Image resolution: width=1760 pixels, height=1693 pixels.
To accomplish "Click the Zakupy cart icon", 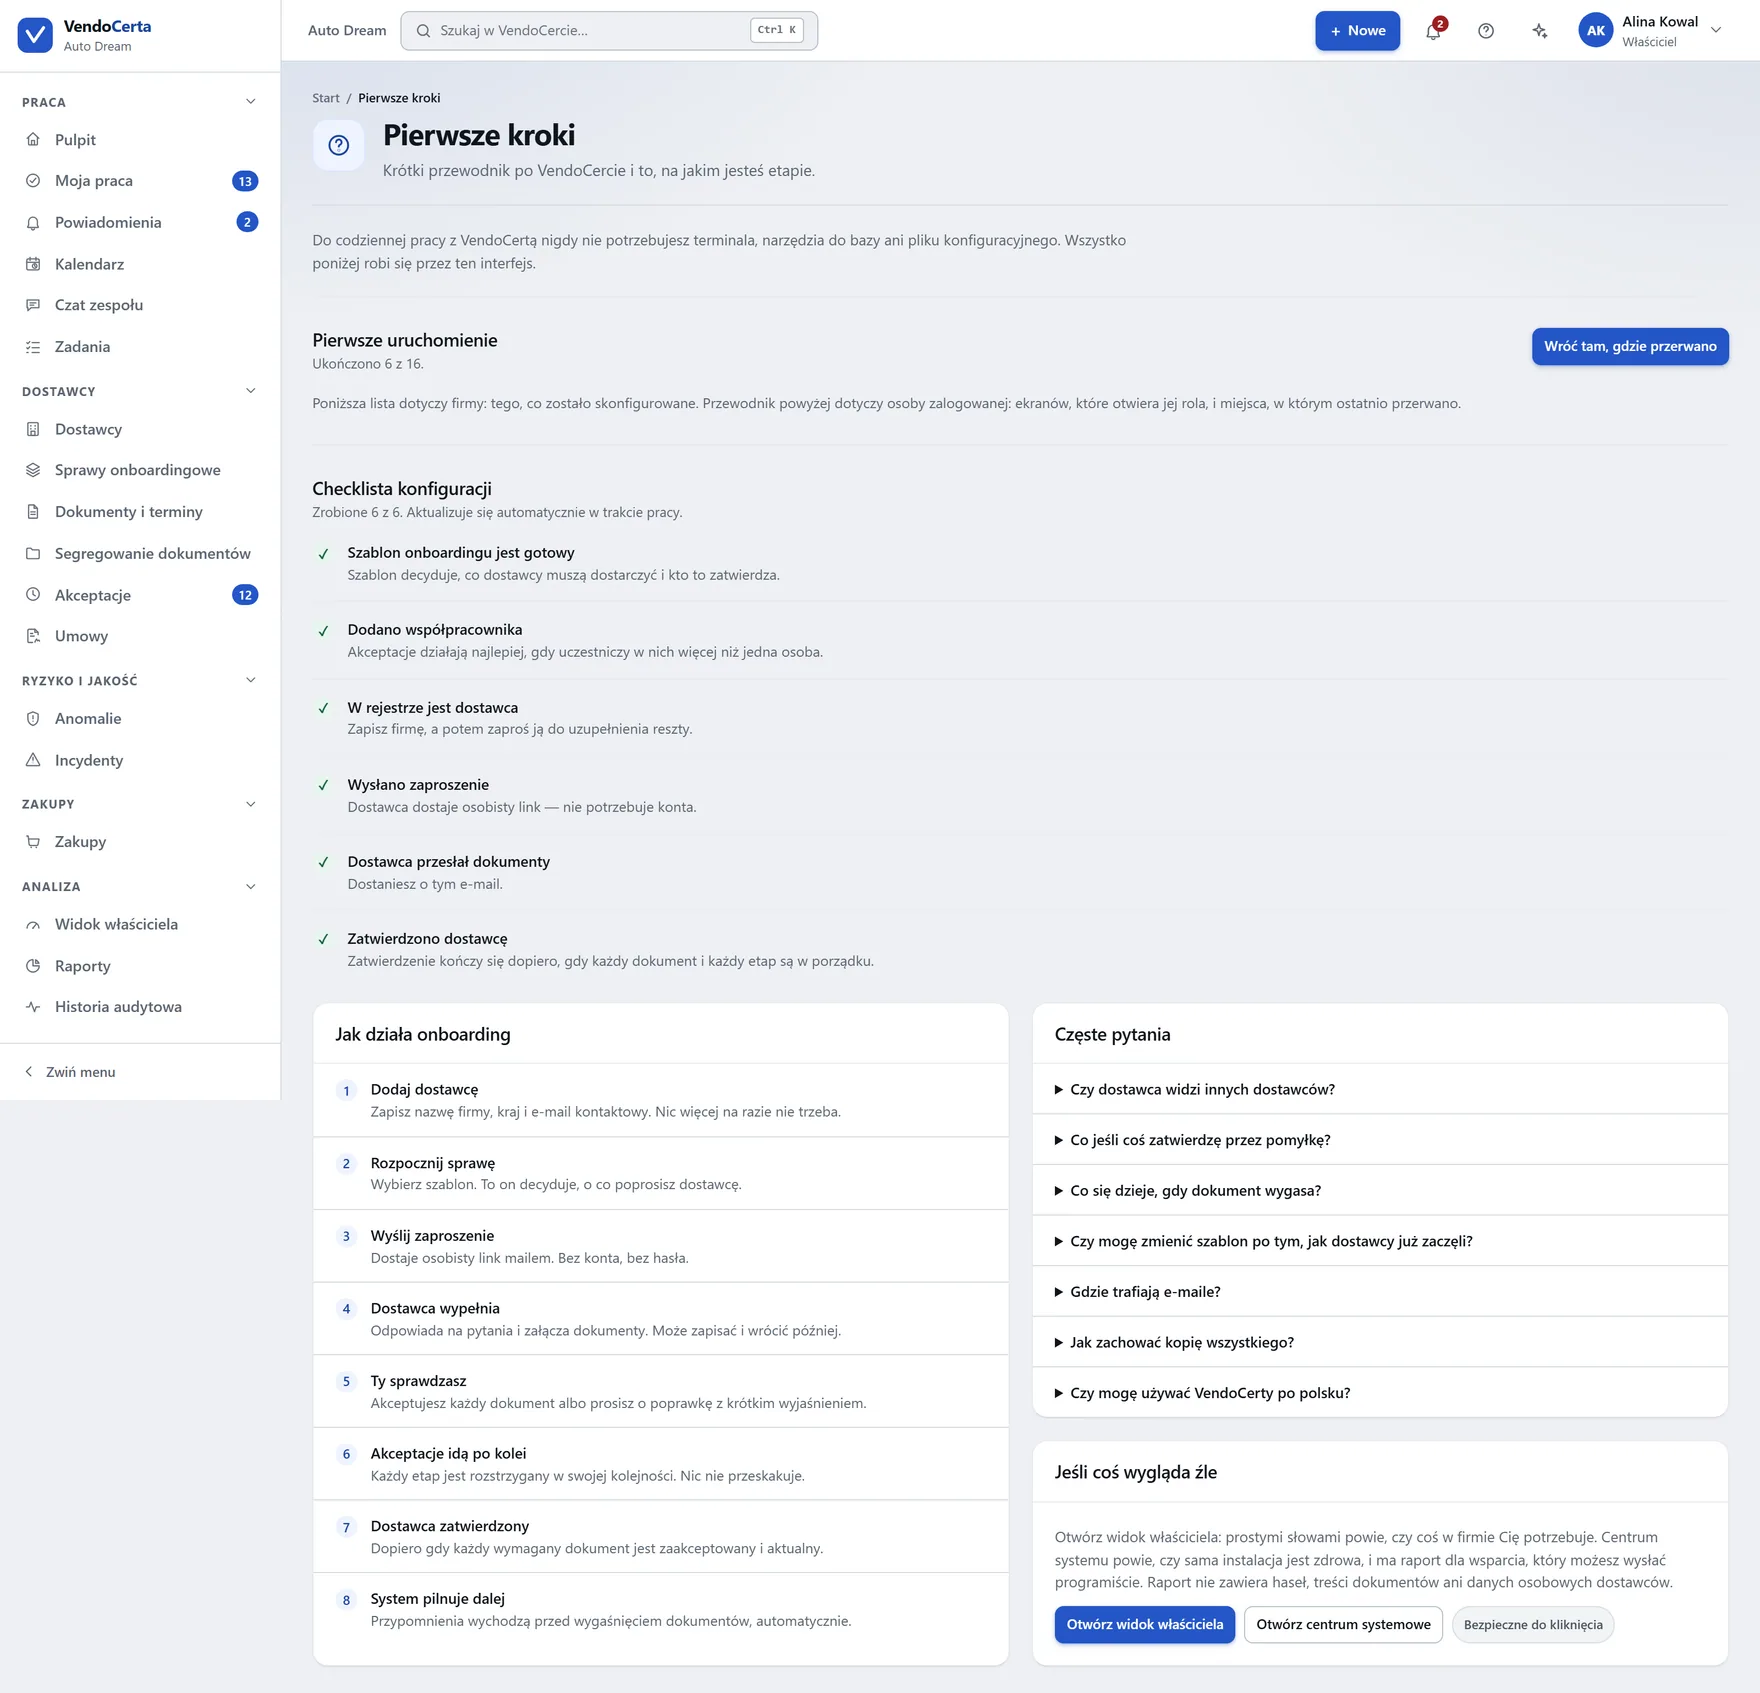I will [33, 842].
